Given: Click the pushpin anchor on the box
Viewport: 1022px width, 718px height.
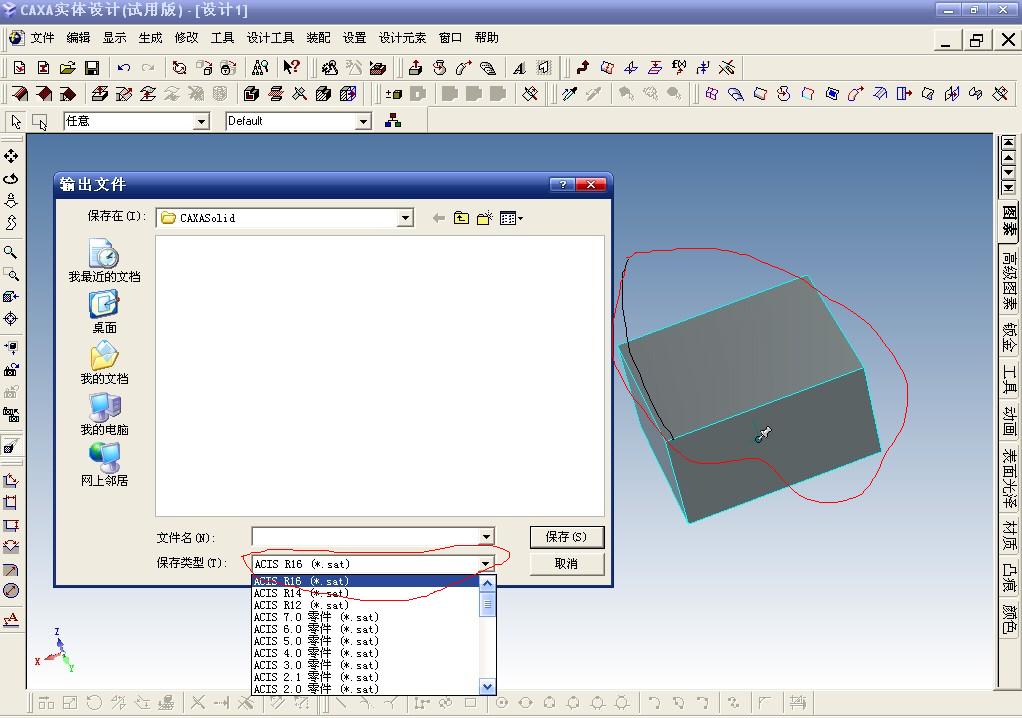Looking at the screenshot, I should [x=763, y=434].
